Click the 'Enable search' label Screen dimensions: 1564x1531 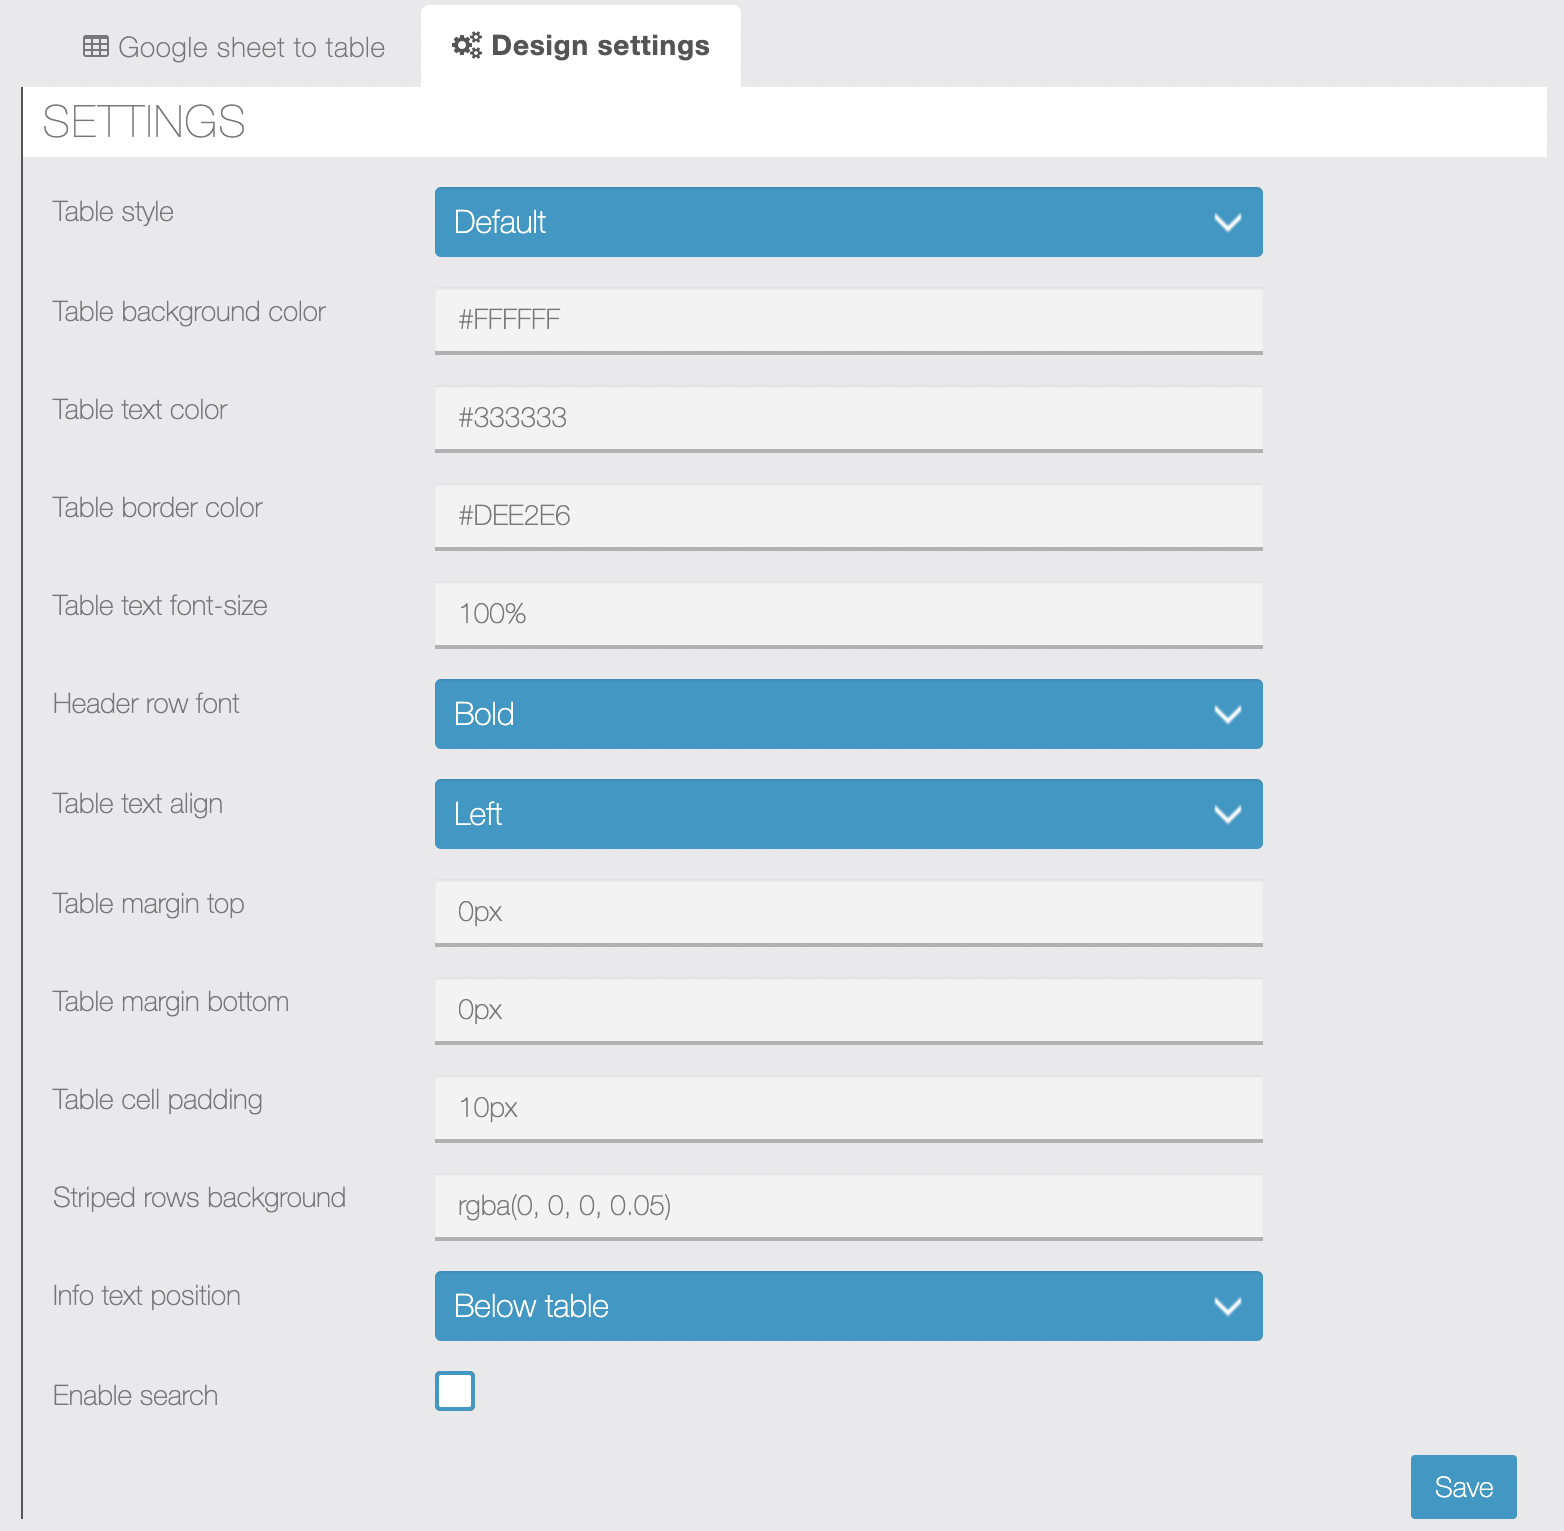(x=135, y=1395)
